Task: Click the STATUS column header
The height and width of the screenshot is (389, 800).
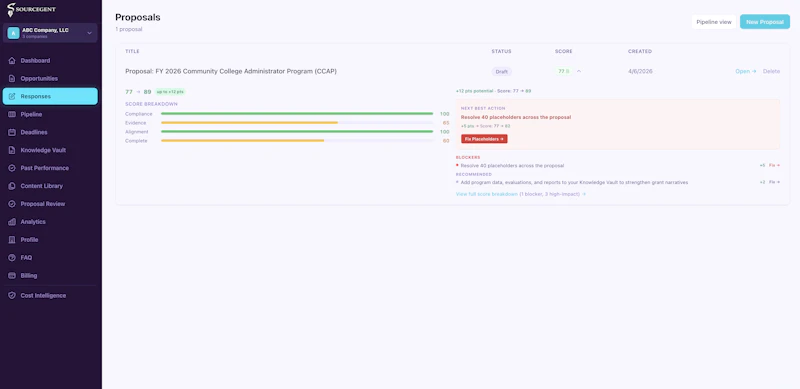Action: (x=502, y=52)
